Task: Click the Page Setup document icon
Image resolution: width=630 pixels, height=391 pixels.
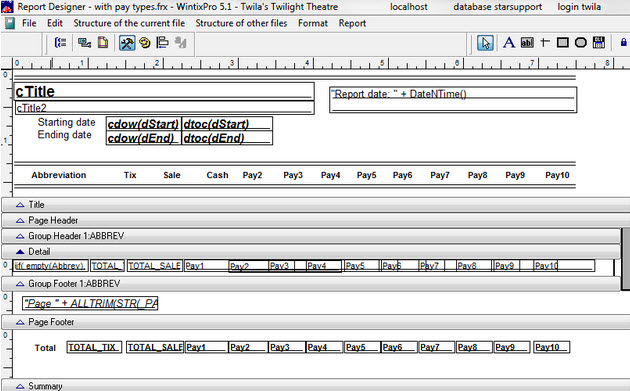Action: (x=103, y=43)
